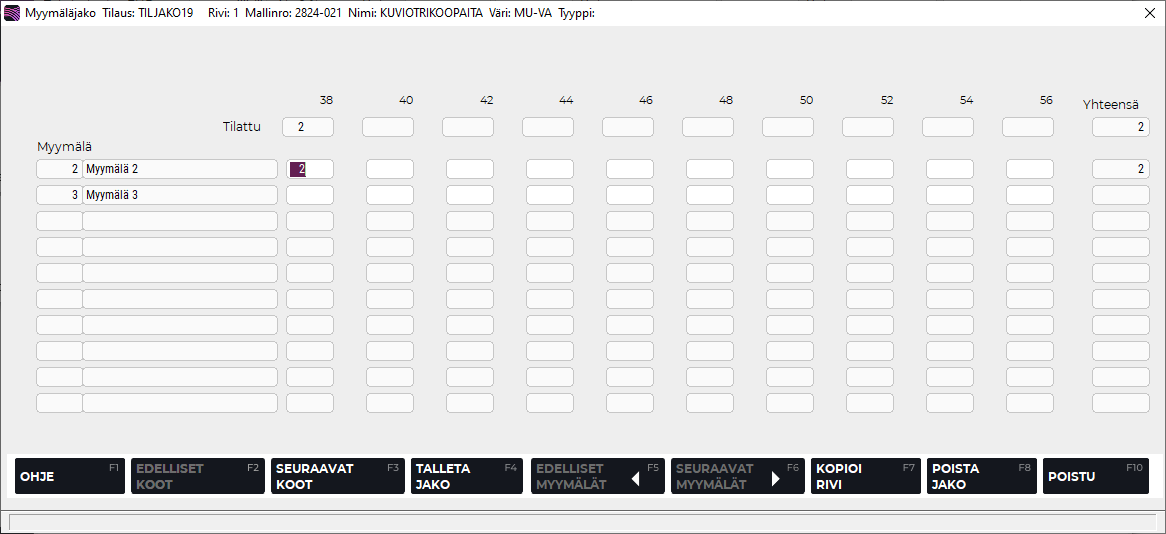
Task: Delete allocation with POISTA JAKO button
Action: [981, 476]
